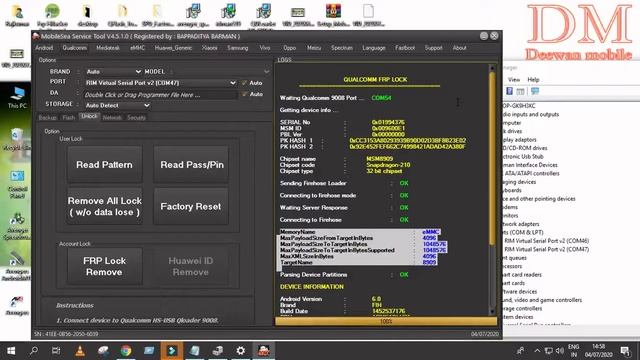Select Human Interface Devices in Device Manager

tap(530, 165)
